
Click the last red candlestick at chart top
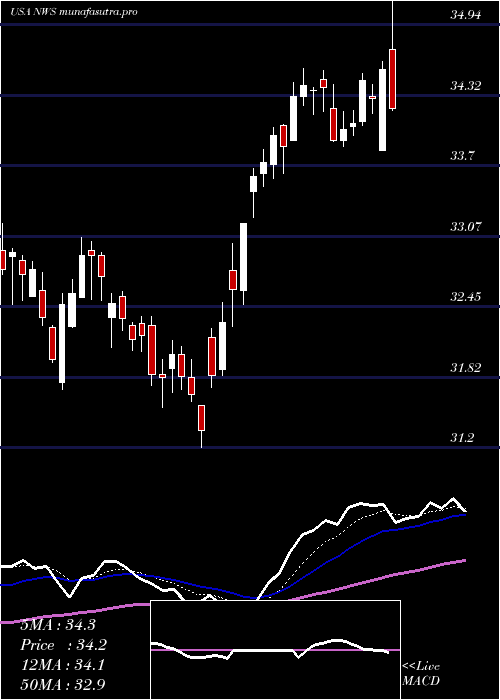click(393, 79)
